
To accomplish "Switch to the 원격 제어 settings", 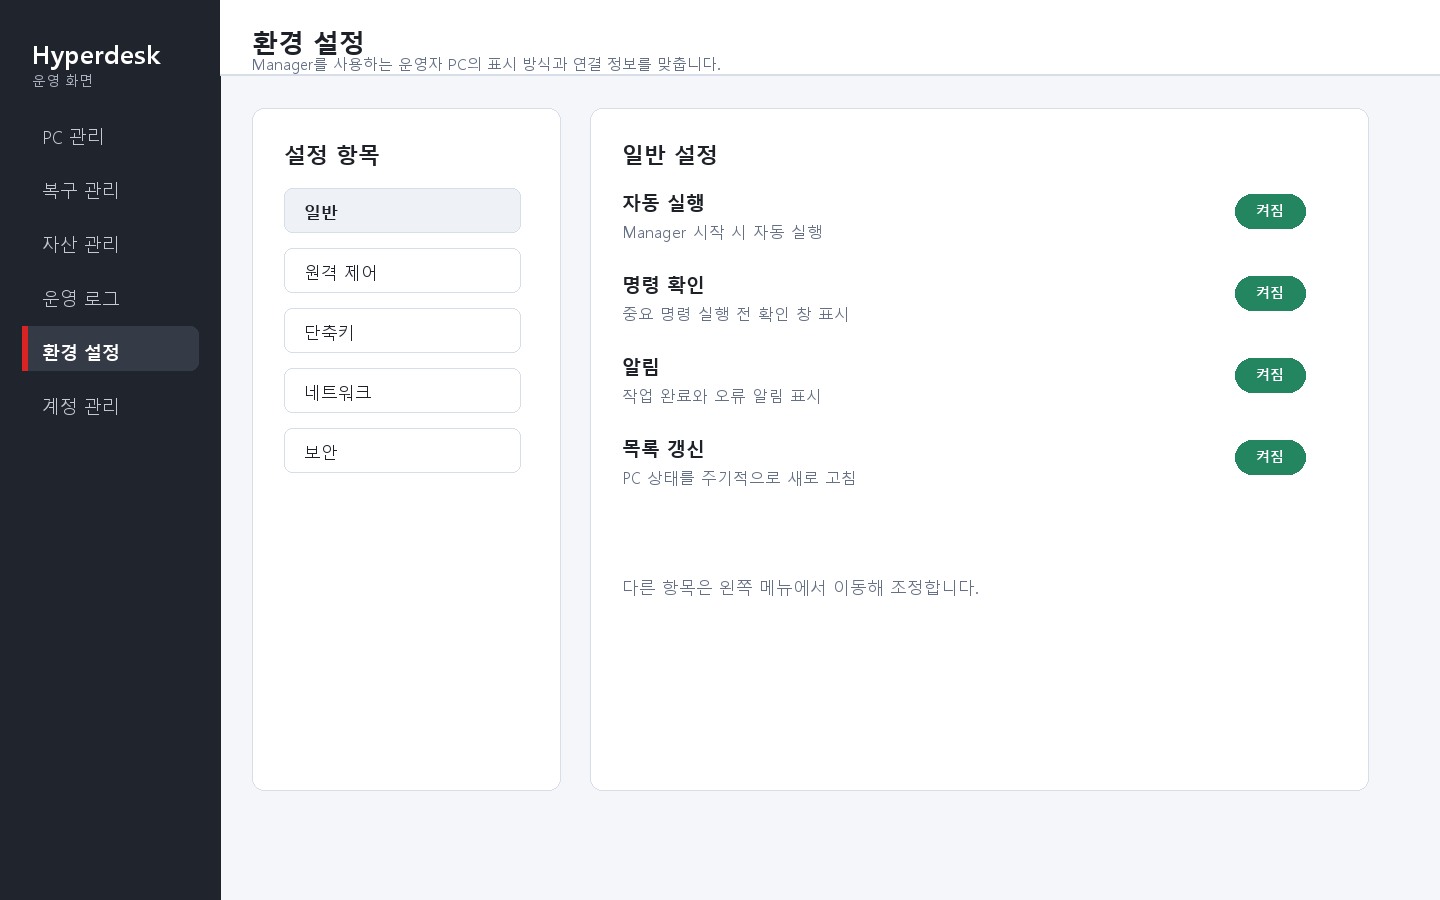I will tap(402, 271).
